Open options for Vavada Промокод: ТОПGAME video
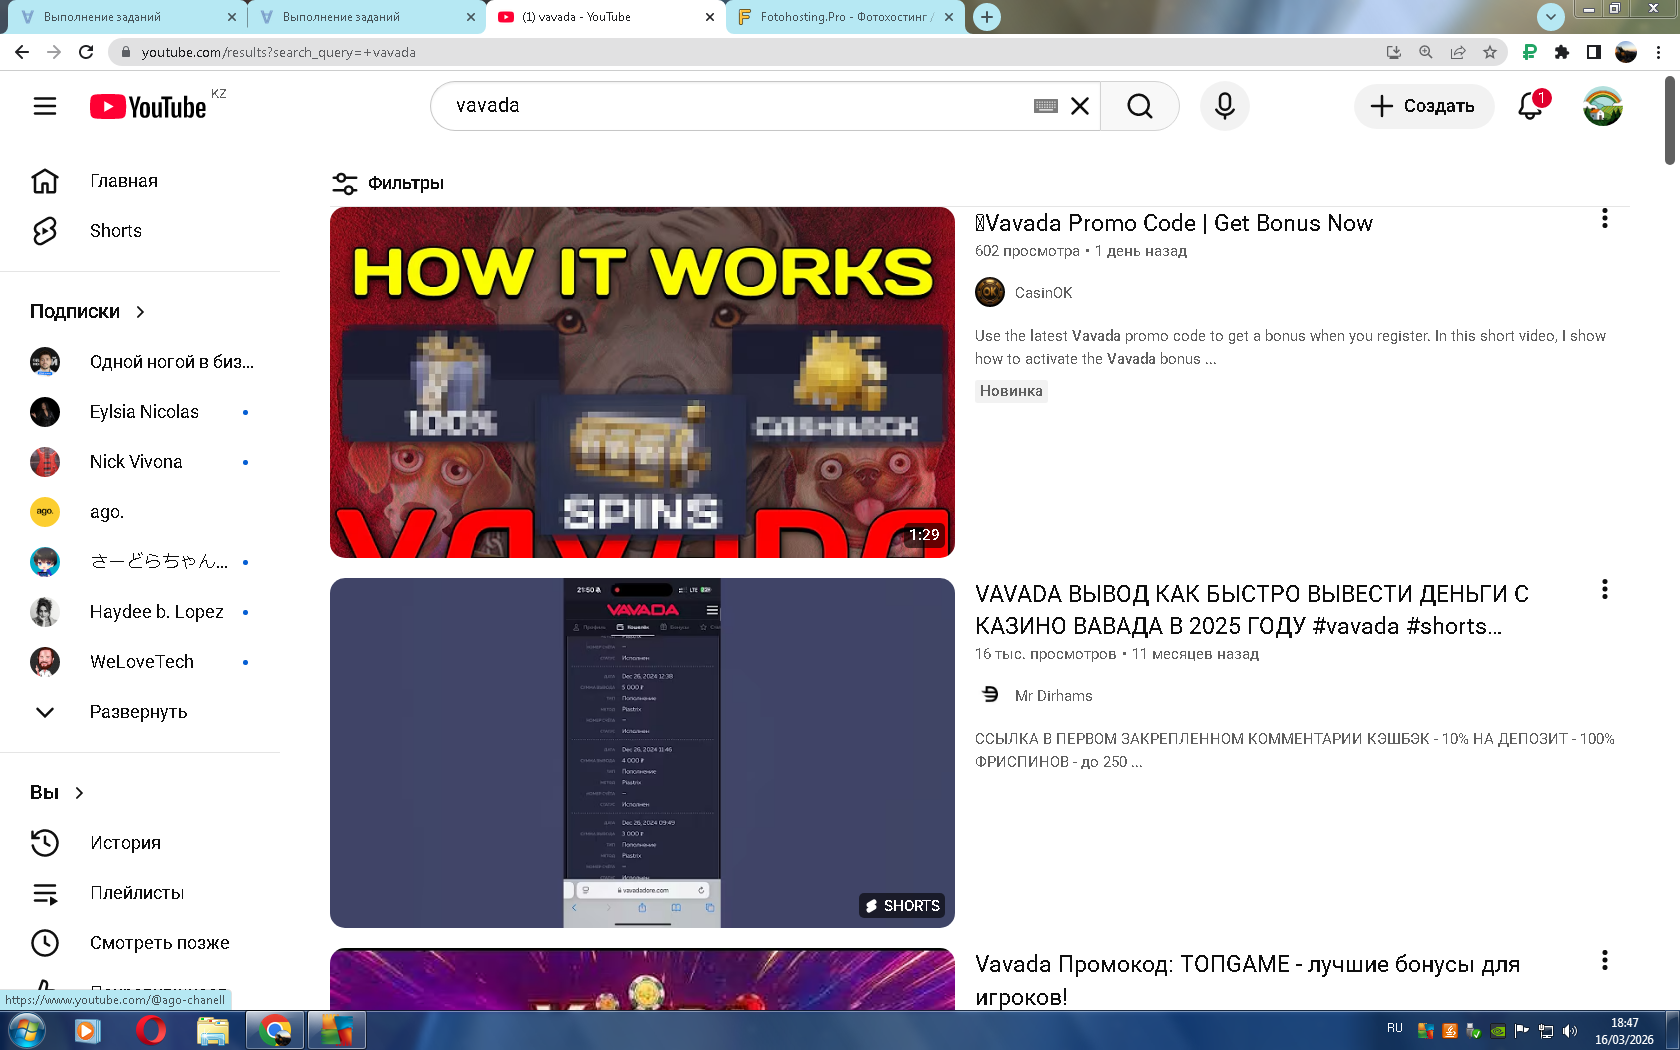 [x=1605, y=961]
